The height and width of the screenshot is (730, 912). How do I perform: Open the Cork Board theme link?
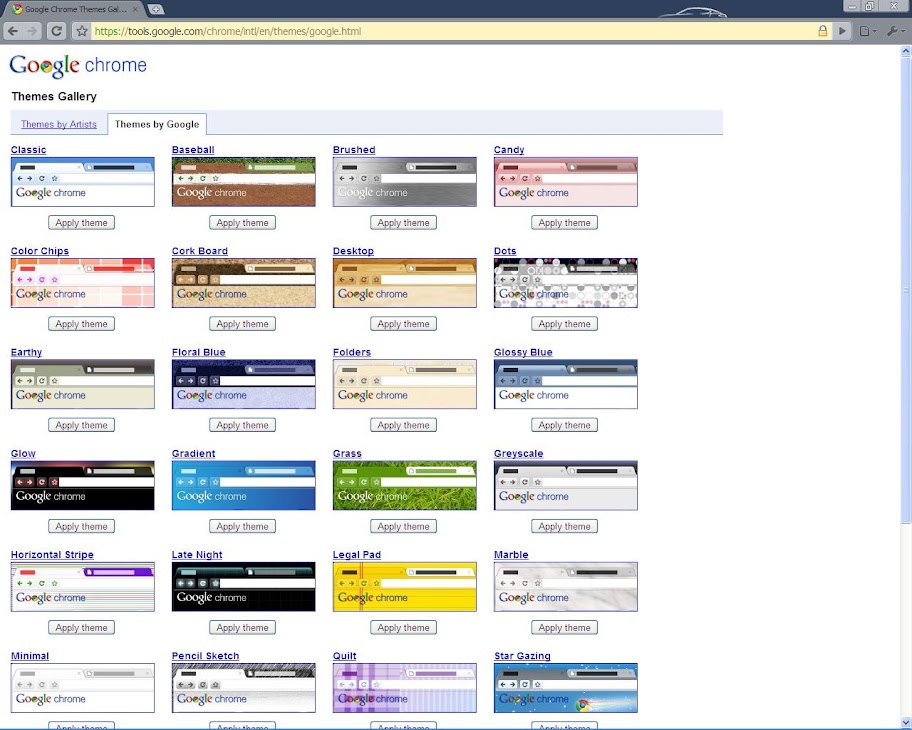[x=200, y=251]
